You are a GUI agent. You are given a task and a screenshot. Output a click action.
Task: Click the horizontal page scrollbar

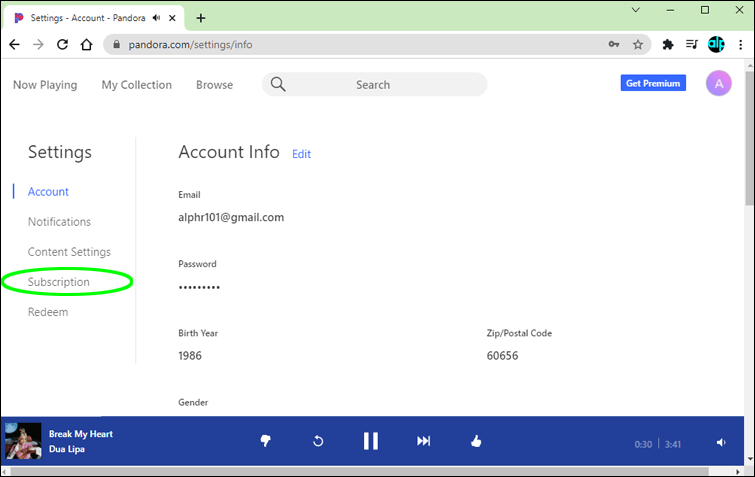(x=359, y=472)
